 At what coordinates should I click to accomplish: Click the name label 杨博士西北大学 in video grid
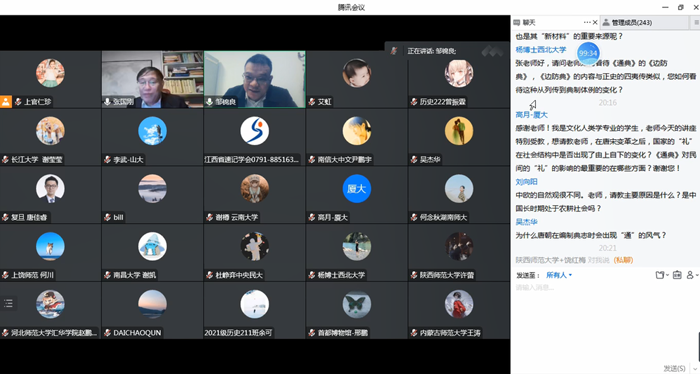point(341,275)
